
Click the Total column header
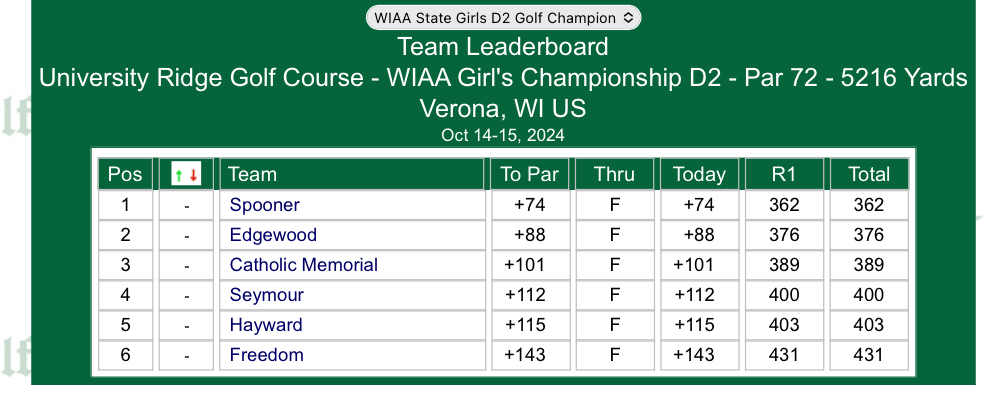point(869,174)
